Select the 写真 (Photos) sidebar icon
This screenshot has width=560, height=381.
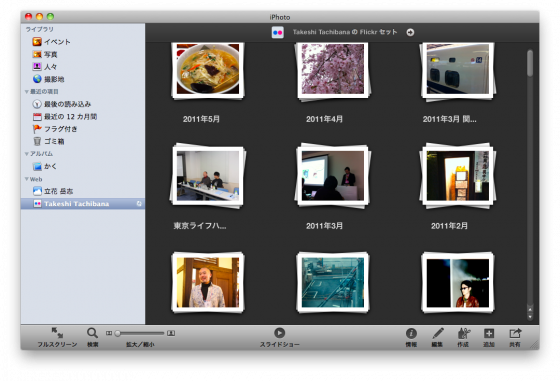pos(37,54)
